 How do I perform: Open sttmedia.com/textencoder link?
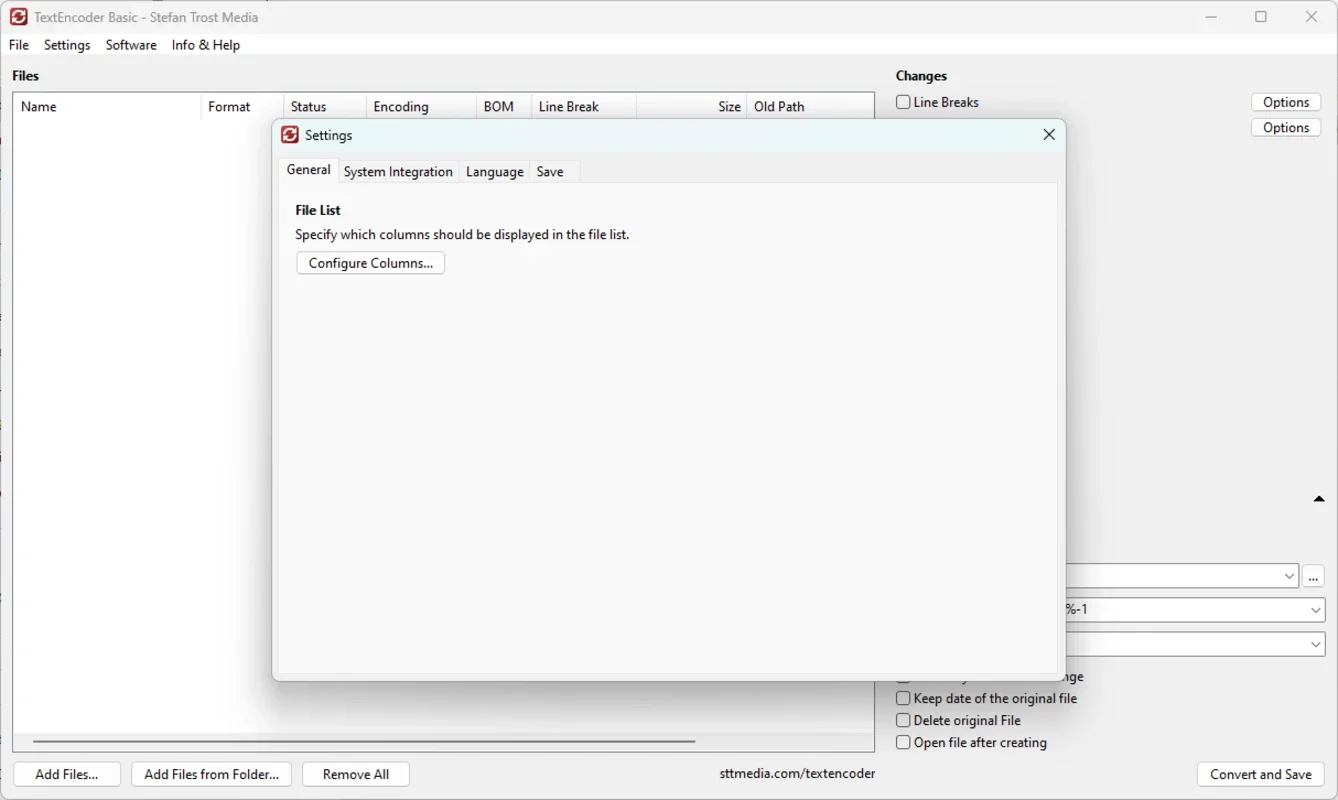coord(797,773)
